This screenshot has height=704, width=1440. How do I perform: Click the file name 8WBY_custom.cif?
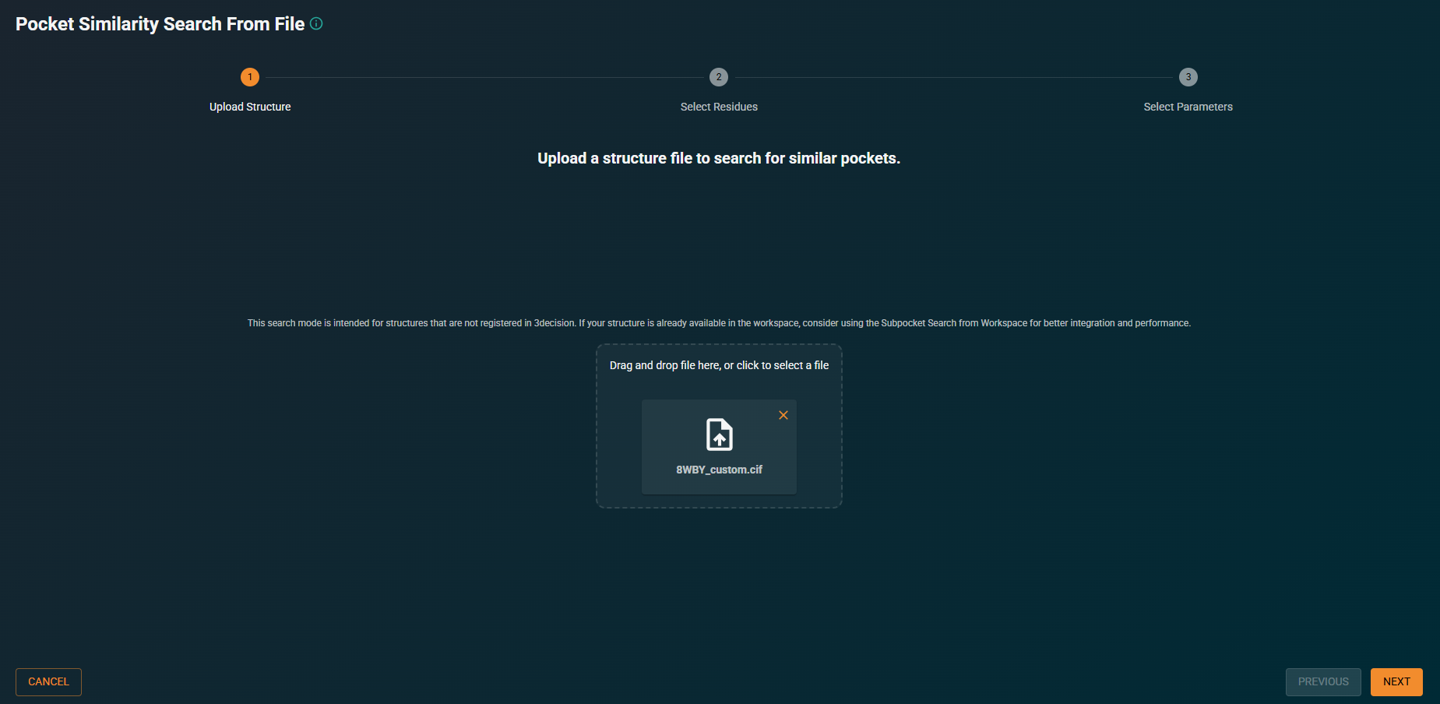[x=719, y=468]
